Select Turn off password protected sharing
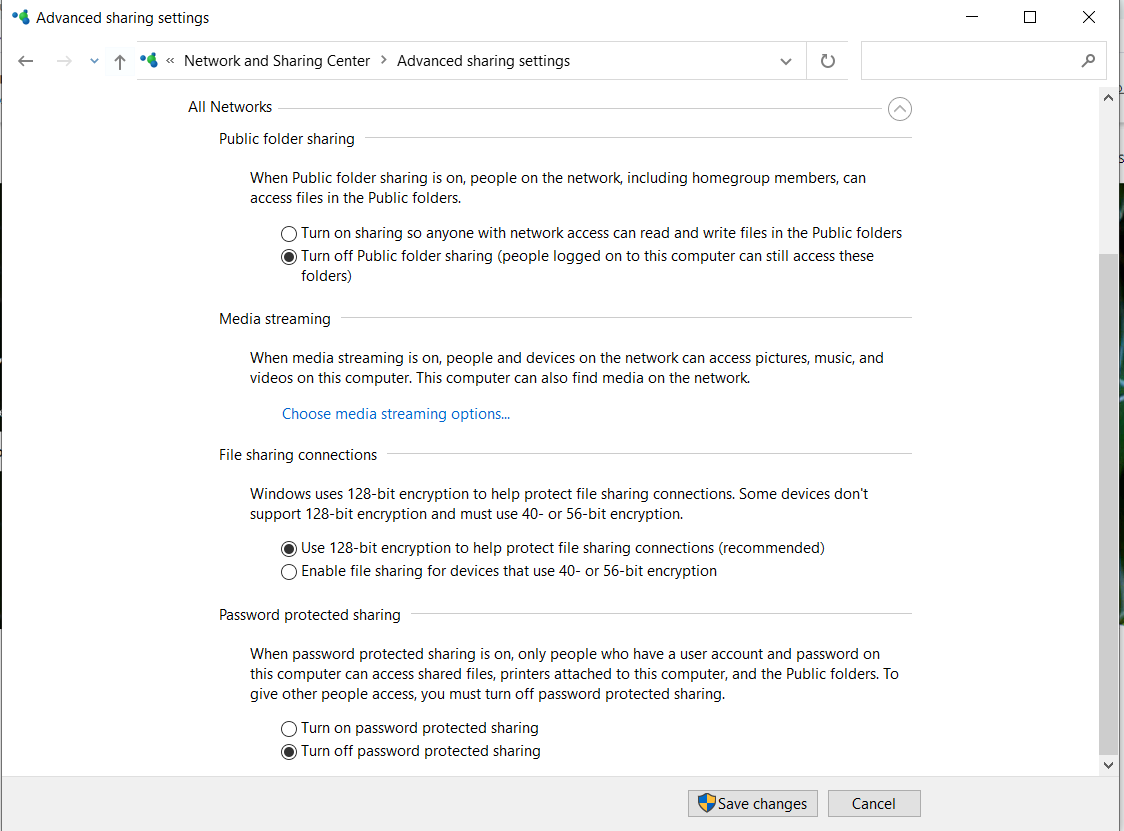This screenshot has width=1124, height=831. 411,751
